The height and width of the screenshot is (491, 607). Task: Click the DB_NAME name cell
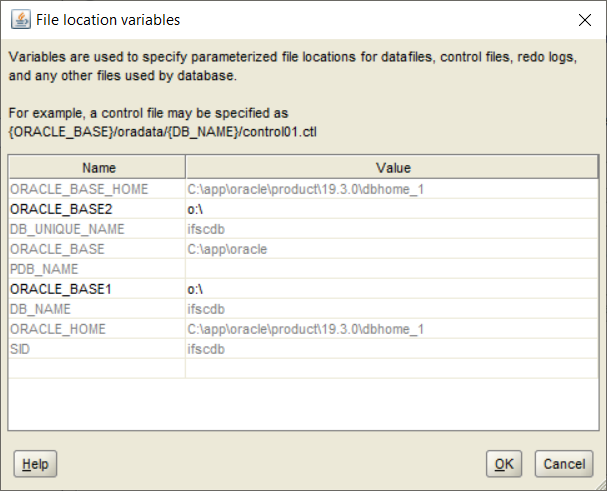pos(97,309)
